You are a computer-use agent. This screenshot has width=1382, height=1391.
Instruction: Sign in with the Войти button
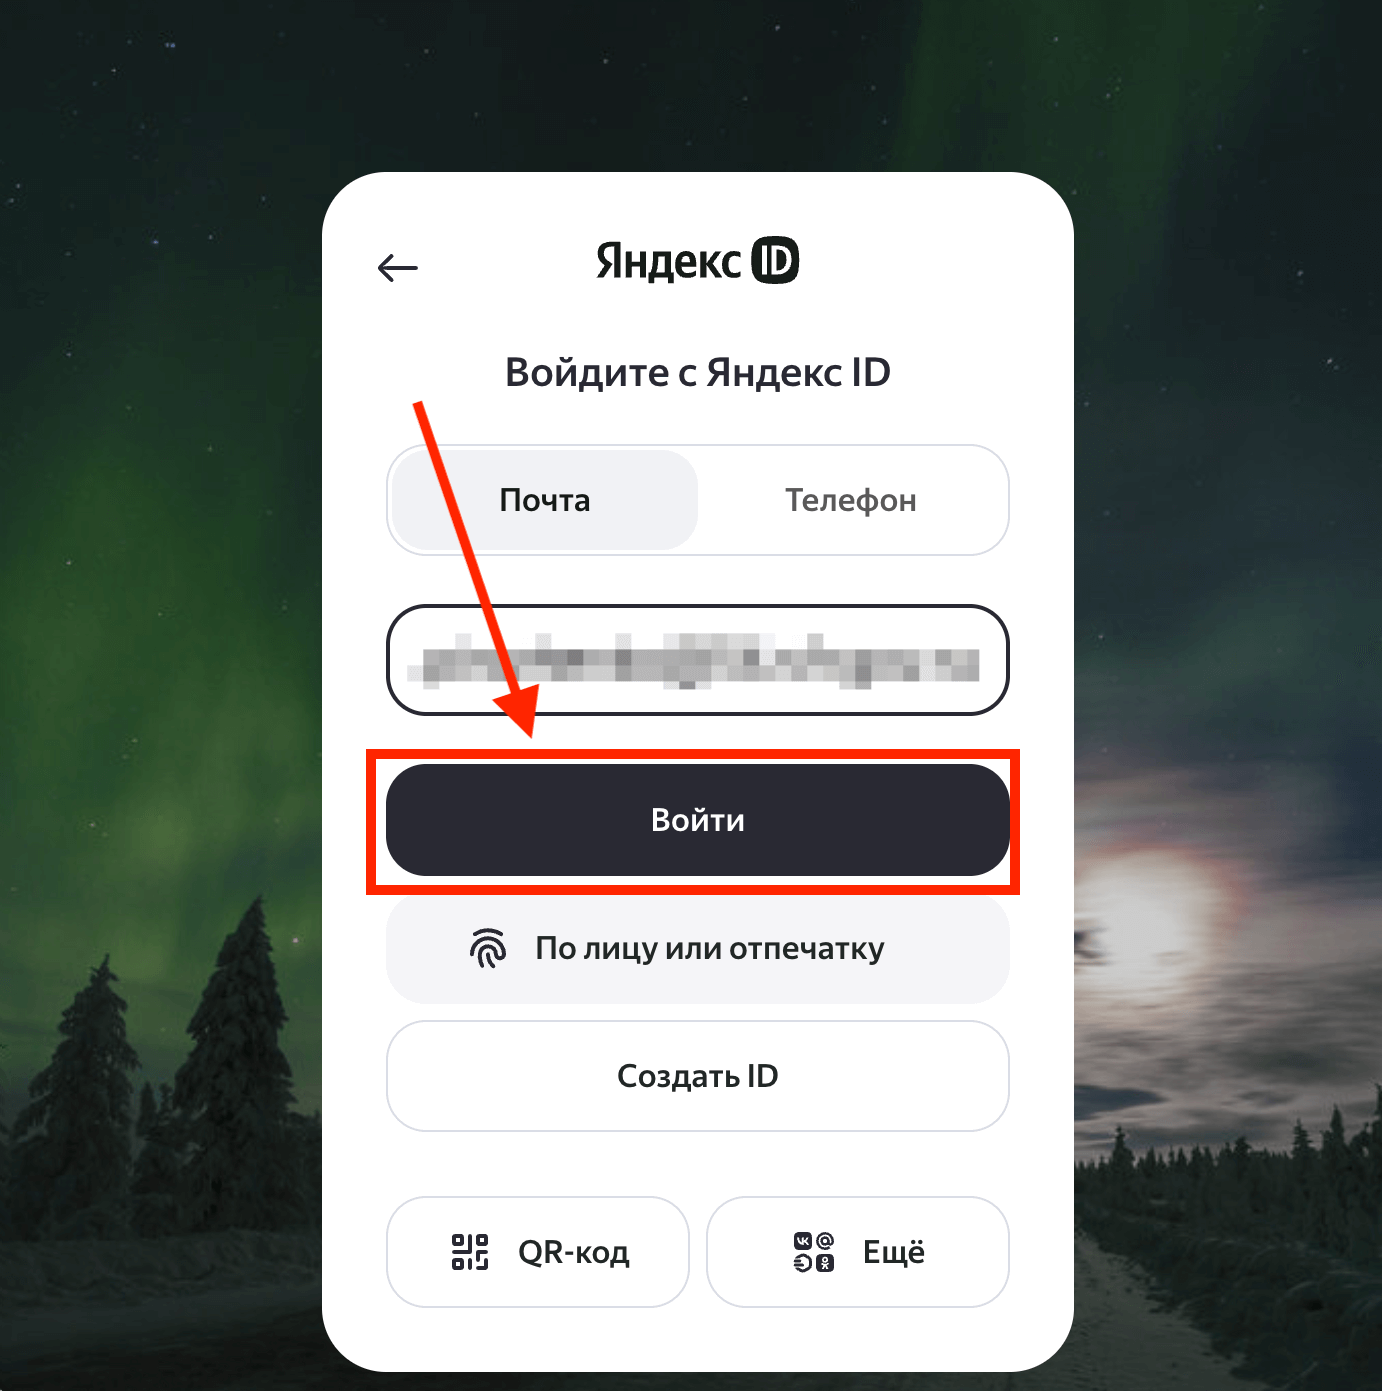(x=698, y=820)
